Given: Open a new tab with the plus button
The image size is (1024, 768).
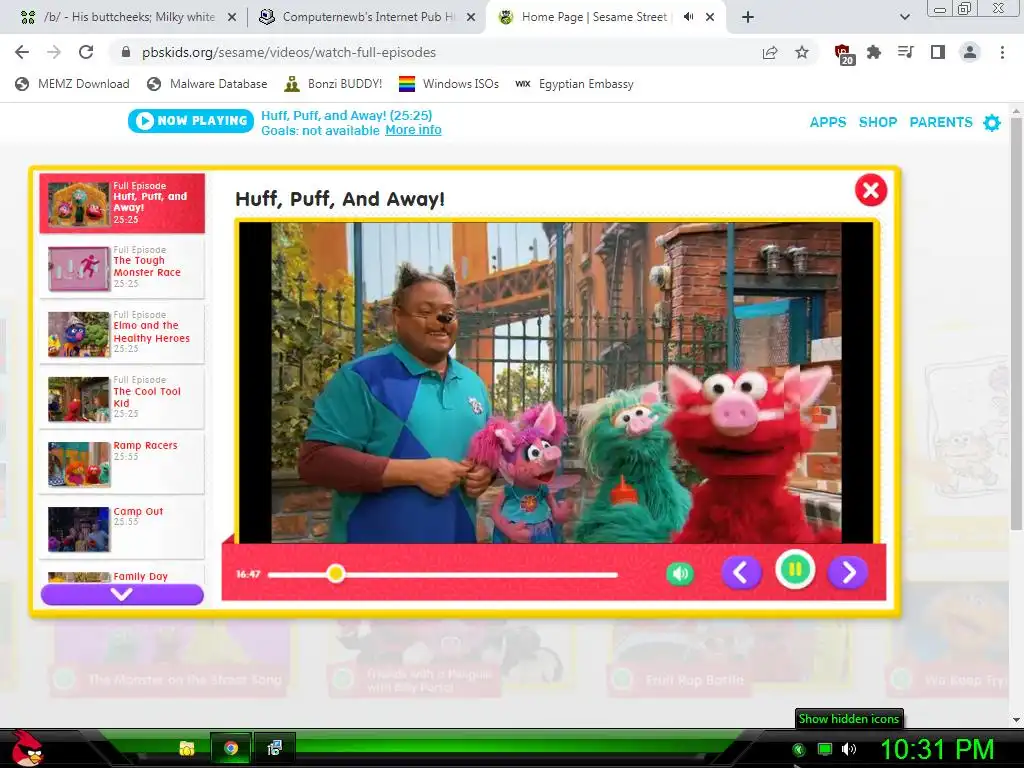Looking at the screenshot, I should (x=748, y=17).
